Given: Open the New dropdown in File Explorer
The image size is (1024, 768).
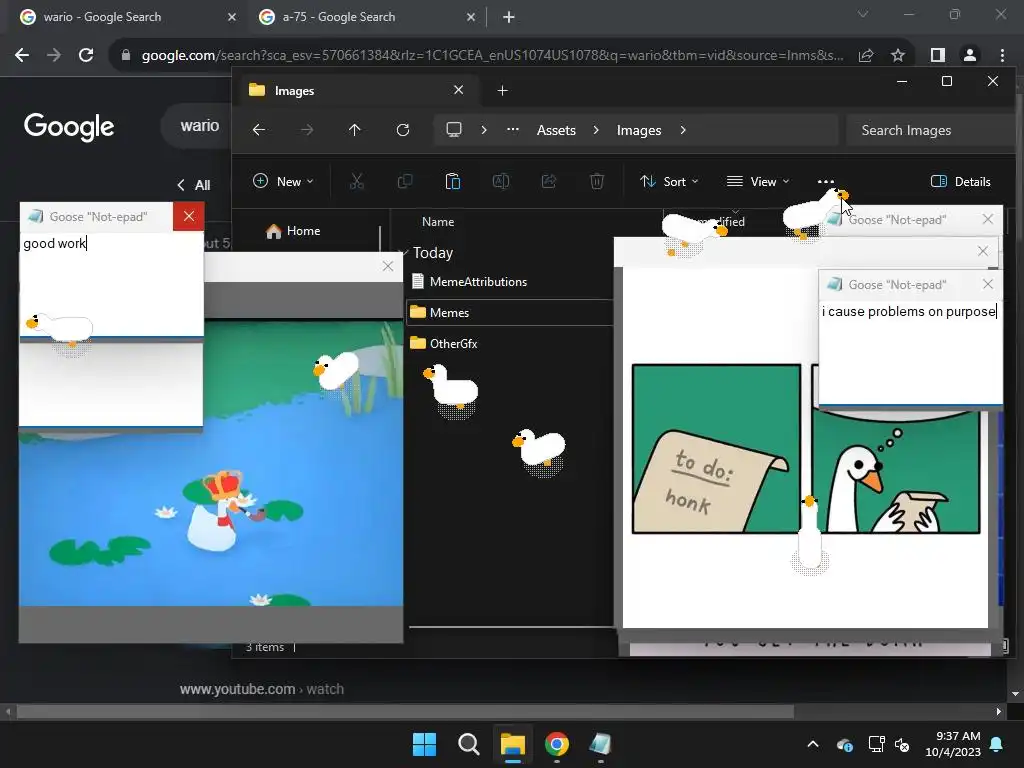Looking at the screenshot, I should (283, 182).
